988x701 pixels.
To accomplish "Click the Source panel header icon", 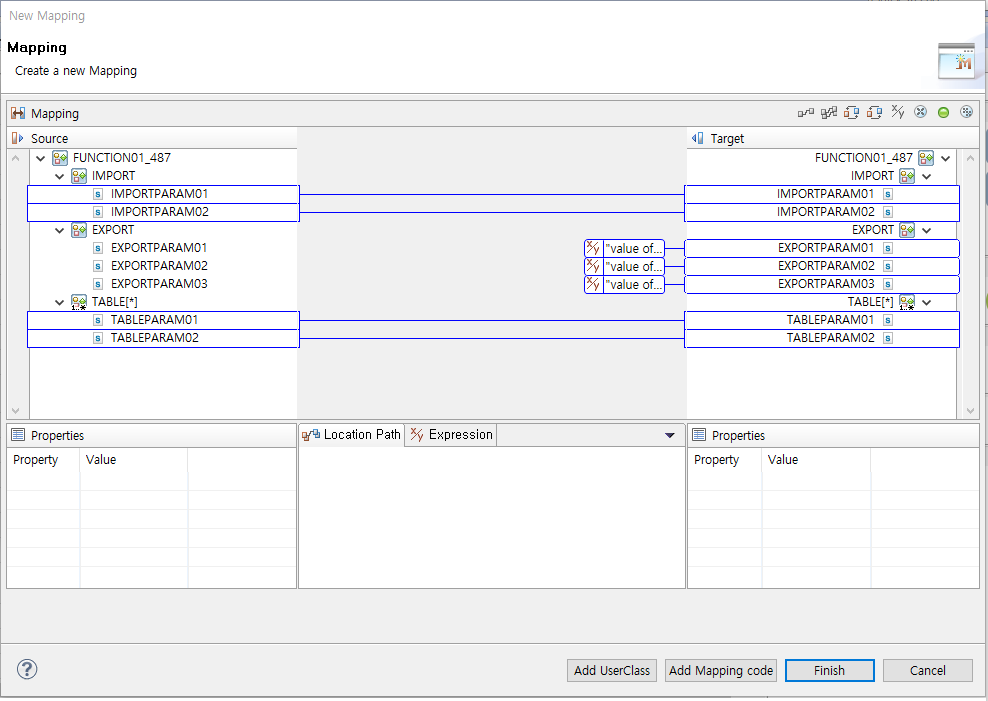I will pyautogui.click(x=15, y=138).
